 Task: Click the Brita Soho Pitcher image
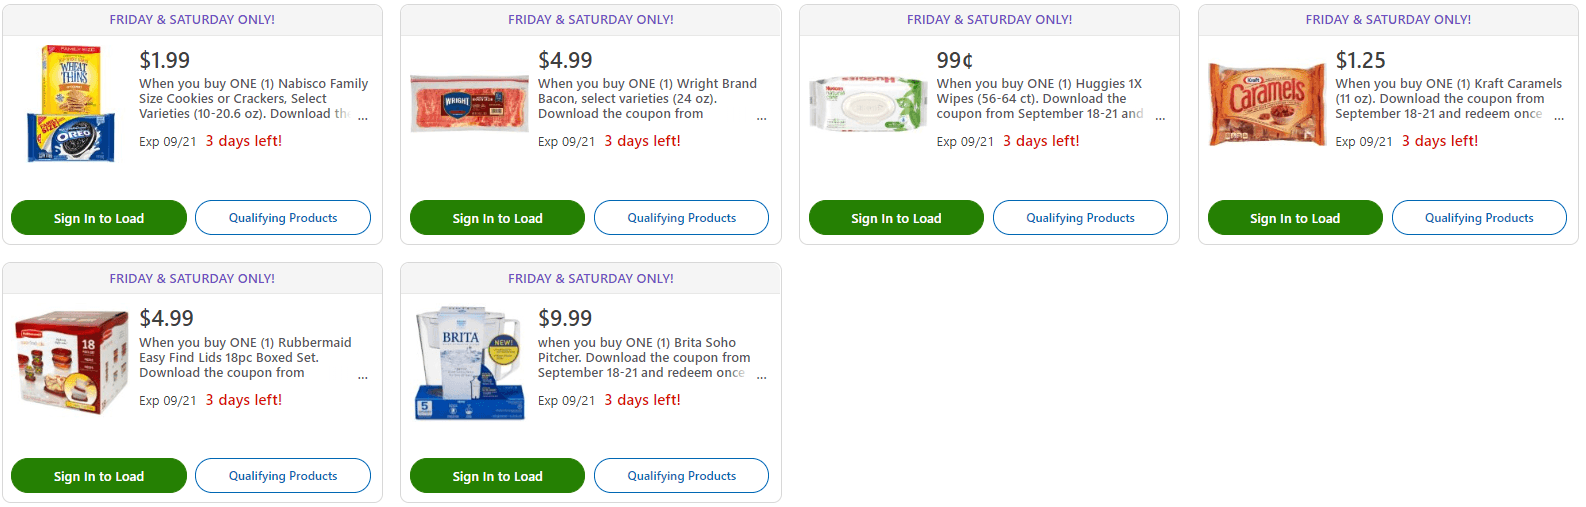click(469, 362)
